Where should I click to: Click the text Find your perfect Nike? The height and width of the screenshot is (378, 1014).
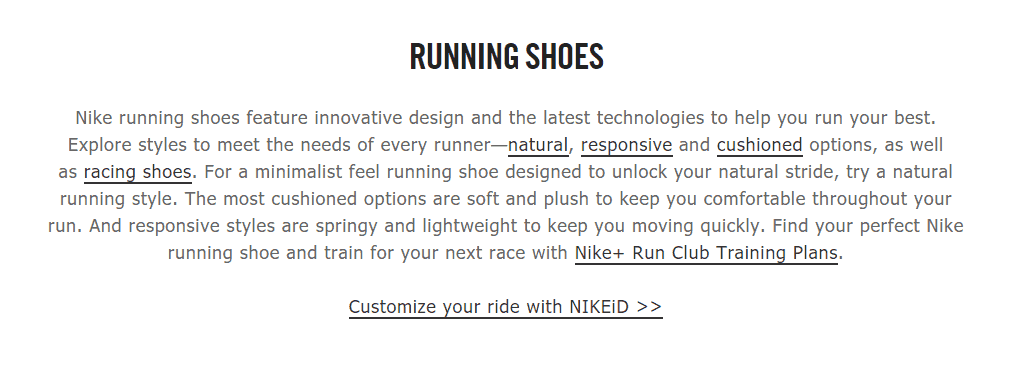click(867, 226)
